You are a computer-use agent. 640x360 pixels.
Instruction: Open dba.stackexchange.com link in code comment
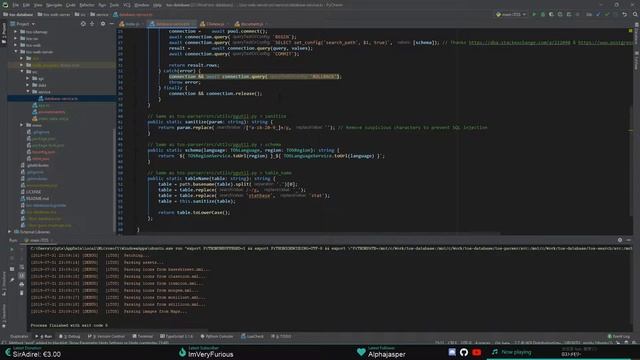tap(519, 42)
